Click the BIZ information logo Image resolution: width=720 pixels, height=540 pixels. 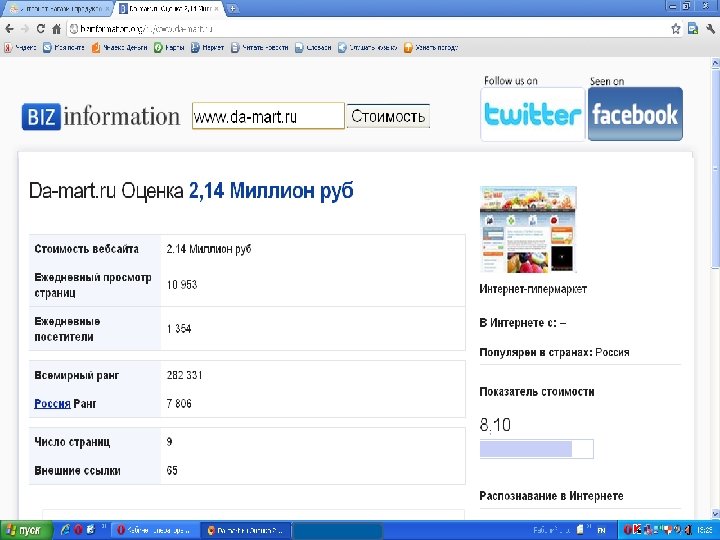(101, 117)
